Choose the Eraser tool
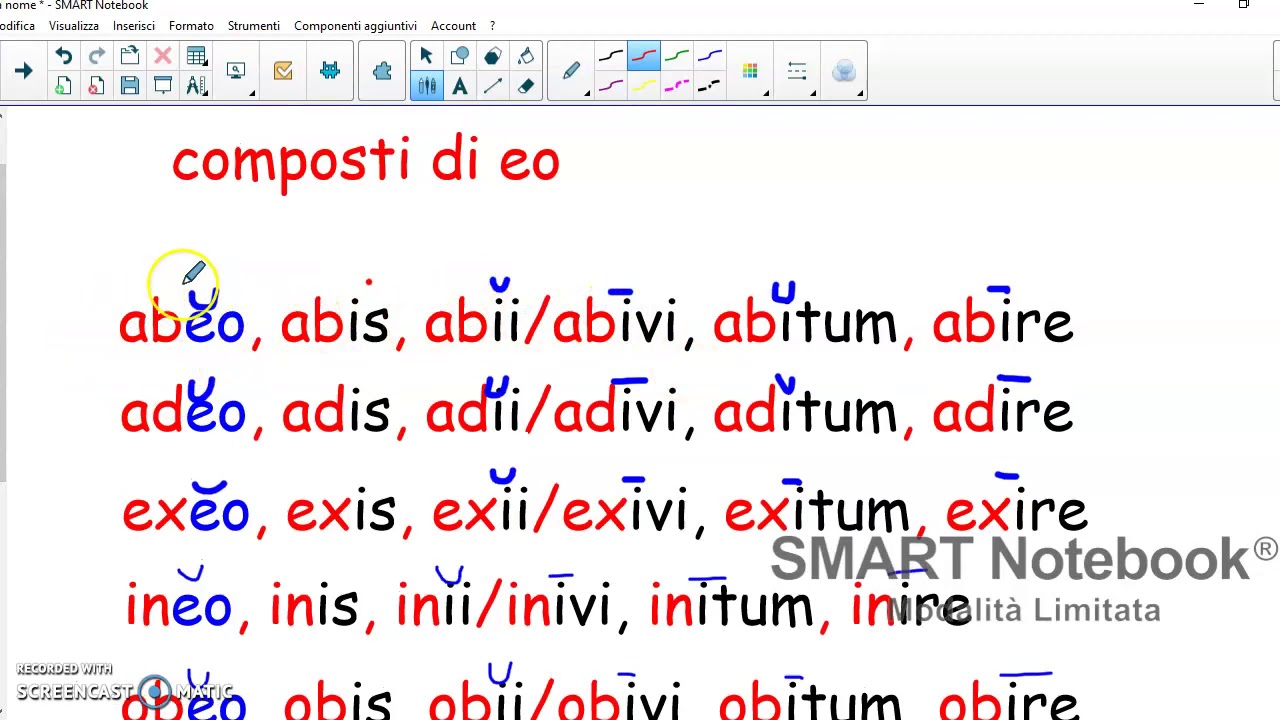Image resolution: width=1280 pixels, height=720 pixels. (x=526, y=86)
